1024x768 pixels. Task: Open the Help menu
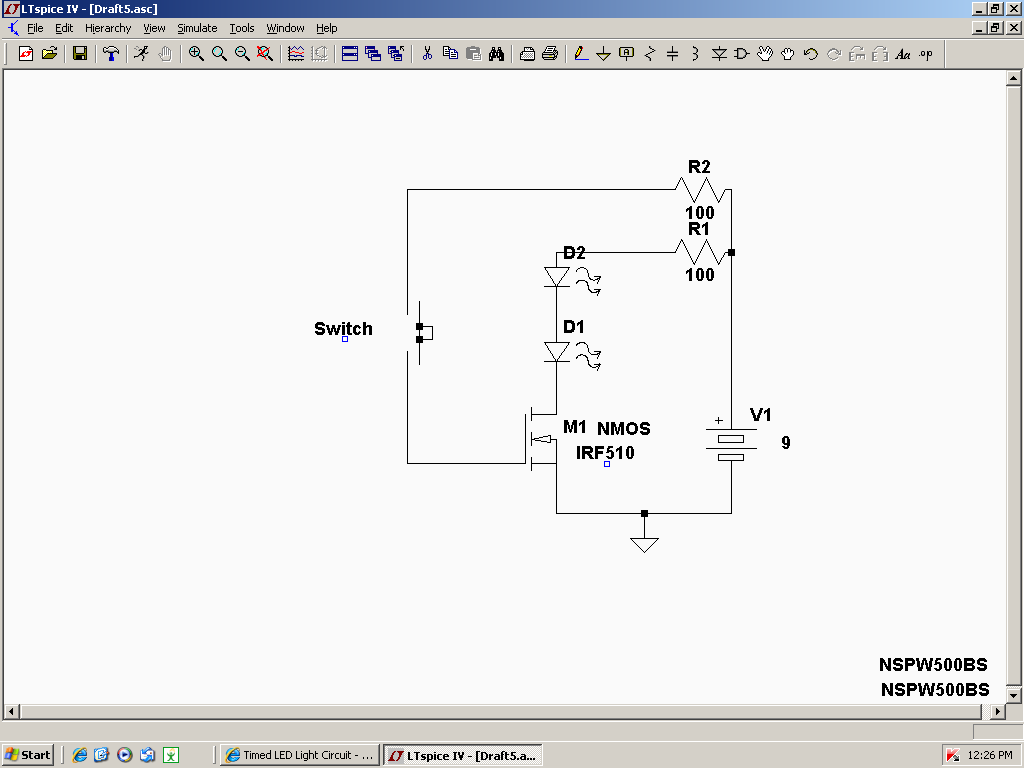click(327, 28)
